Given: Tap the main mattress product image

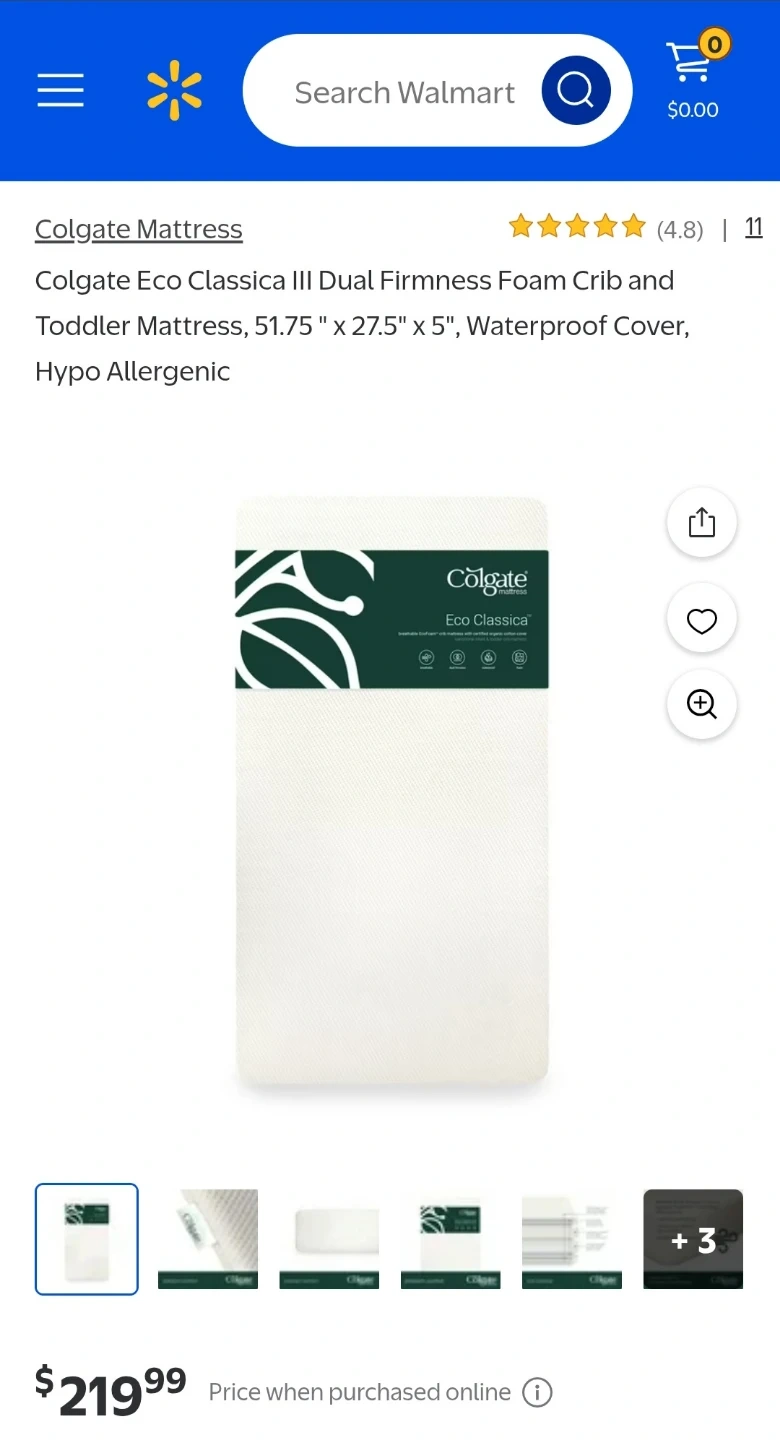Looking at the screenshot, I should [x=391, y=790].
